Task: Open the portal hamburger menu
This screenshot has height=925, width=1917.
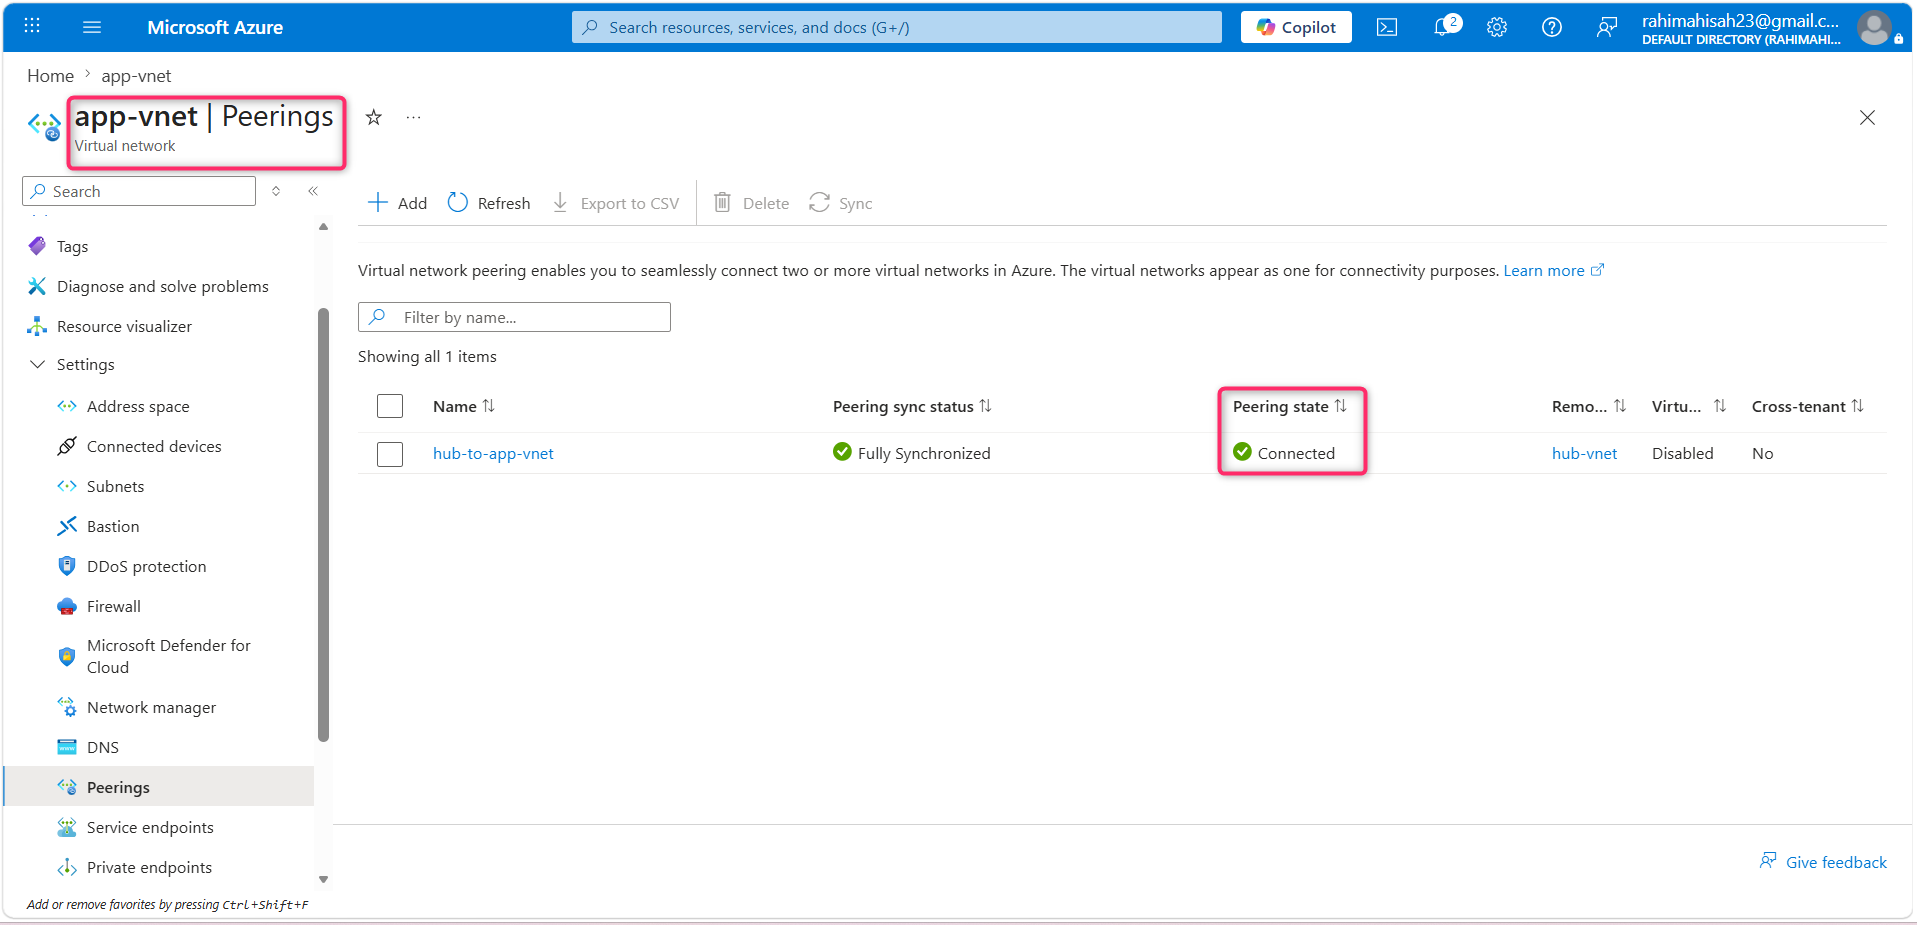Action: coord(92,27)
